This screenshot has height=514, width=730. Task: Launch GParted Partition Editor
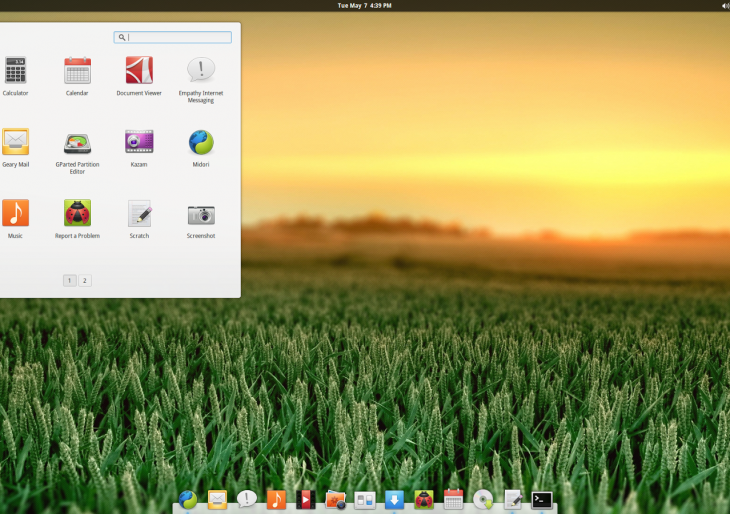[x=77, y=142]
